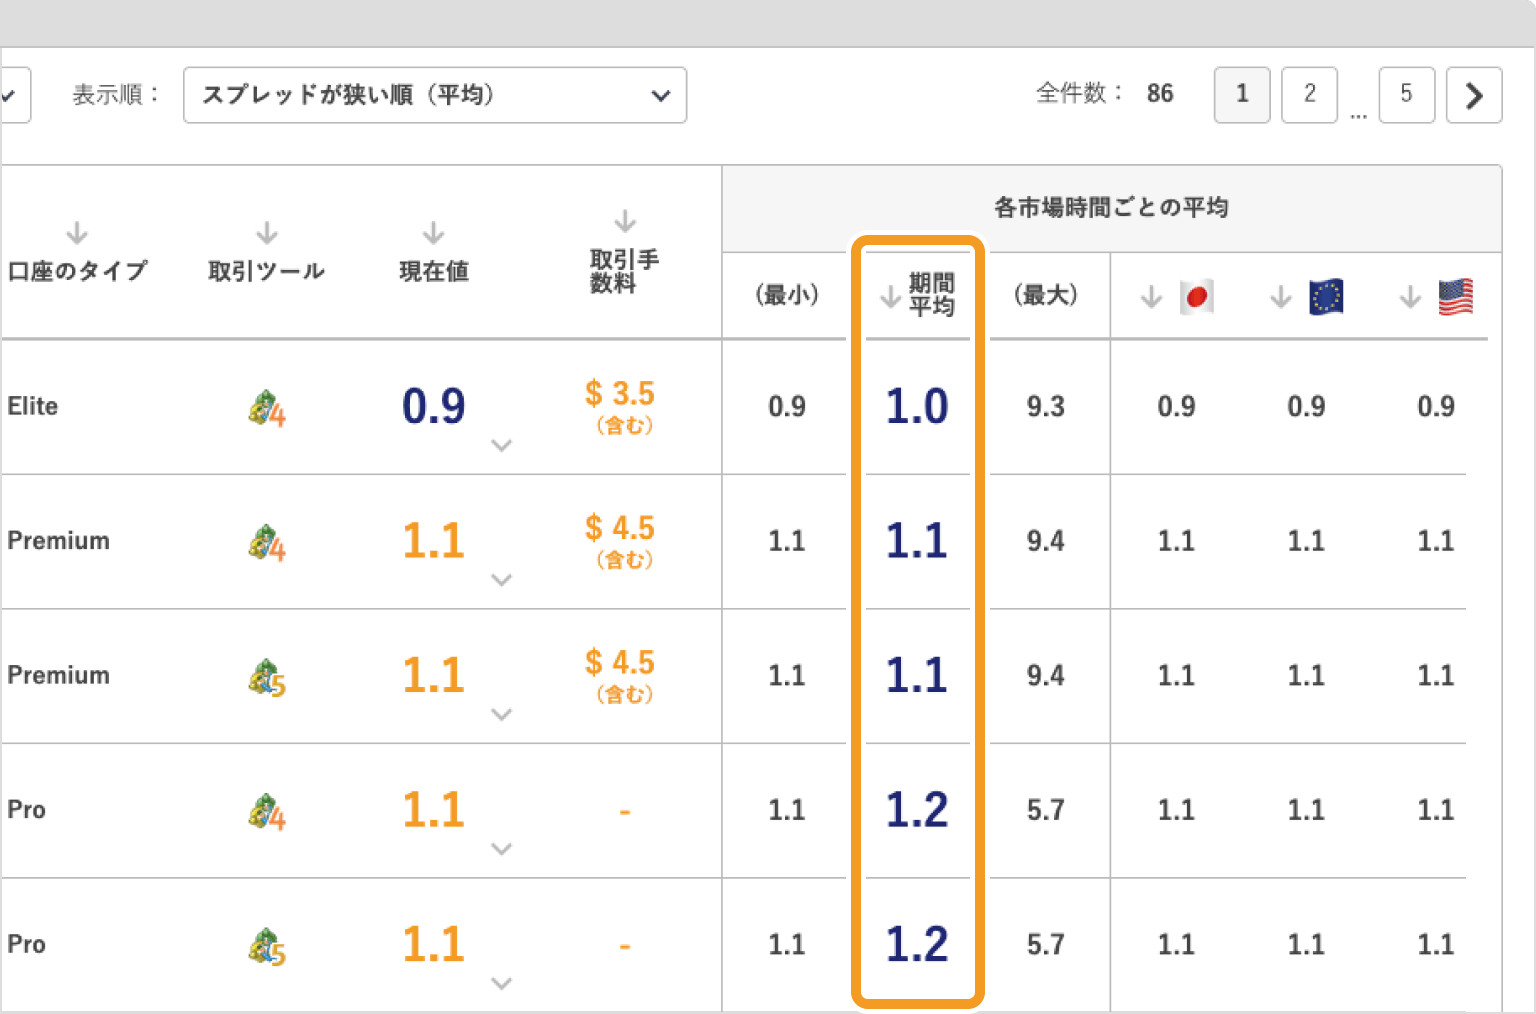Click sort arrow above 取引ツール column
The image size is (1536, 1014).
pyautogui.click(x=266, y=234)
